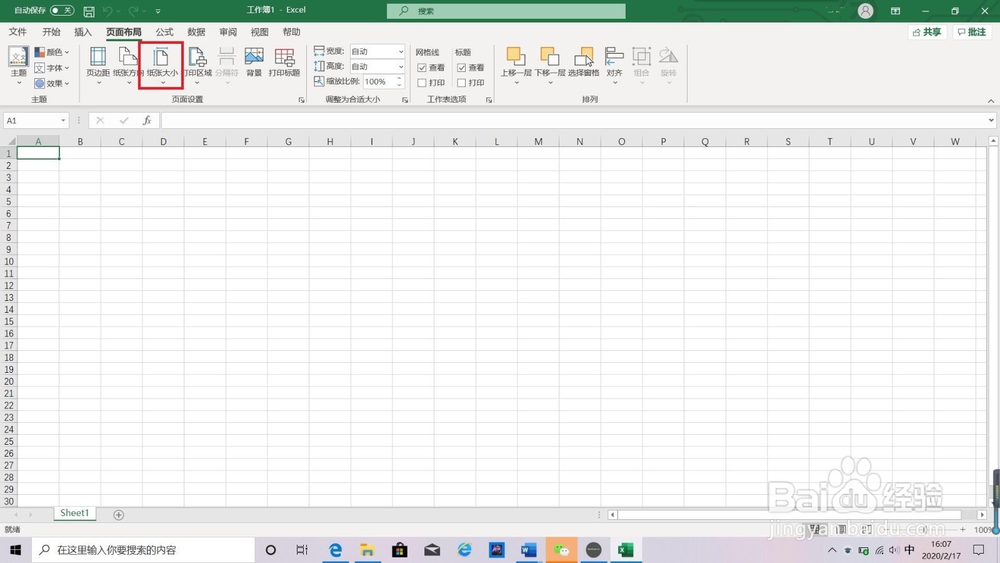Image resolution: width=1000 pixels, height=563 pixels.
Task: Click horizontal scrollbar right arrow
Action: point(982,515)
